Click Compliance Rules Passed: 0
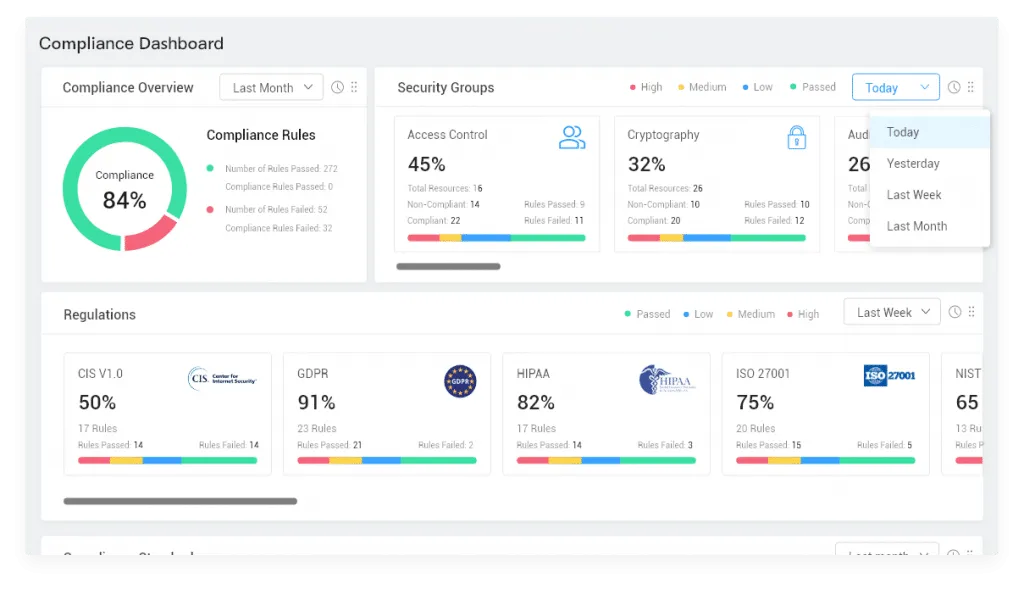Screen dimensions: 1024x589 click(x=279, y=187)
